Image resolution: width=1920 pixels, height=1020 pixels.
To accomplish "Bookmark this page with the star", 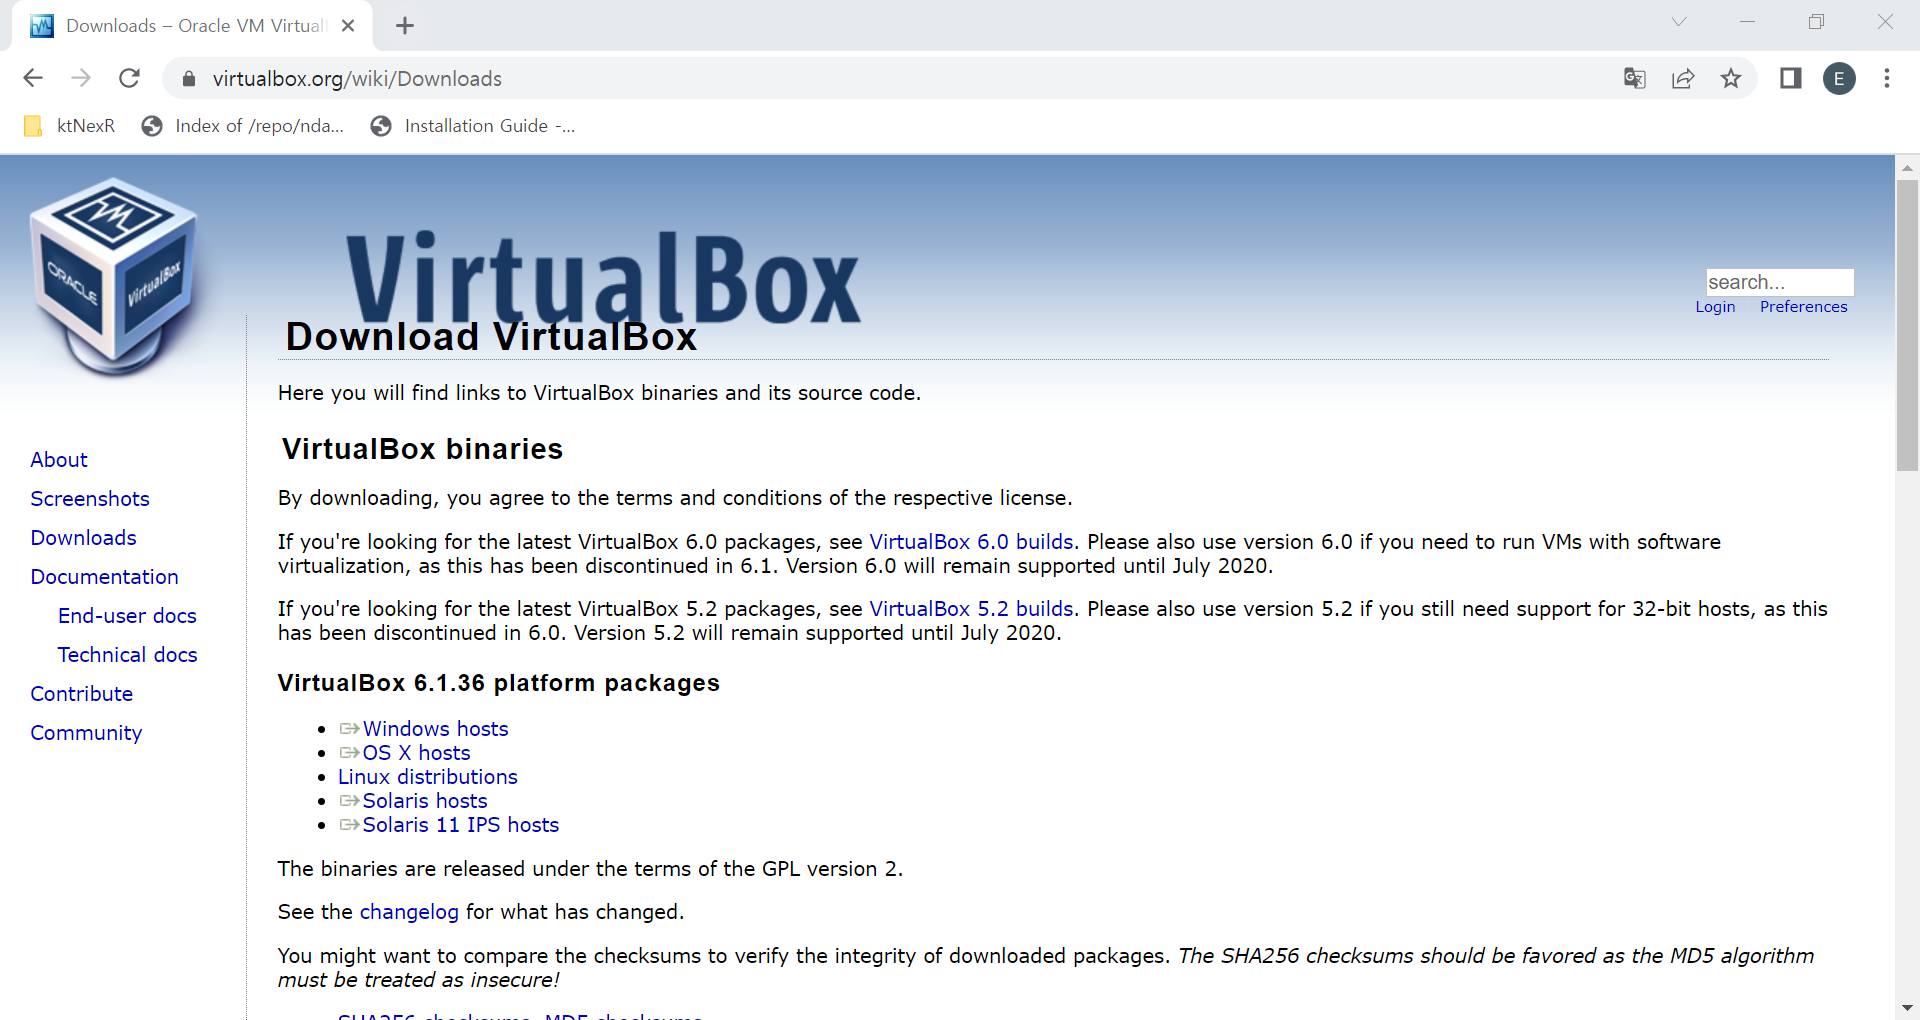I will pyautogui.click(x=1731, y=78).
